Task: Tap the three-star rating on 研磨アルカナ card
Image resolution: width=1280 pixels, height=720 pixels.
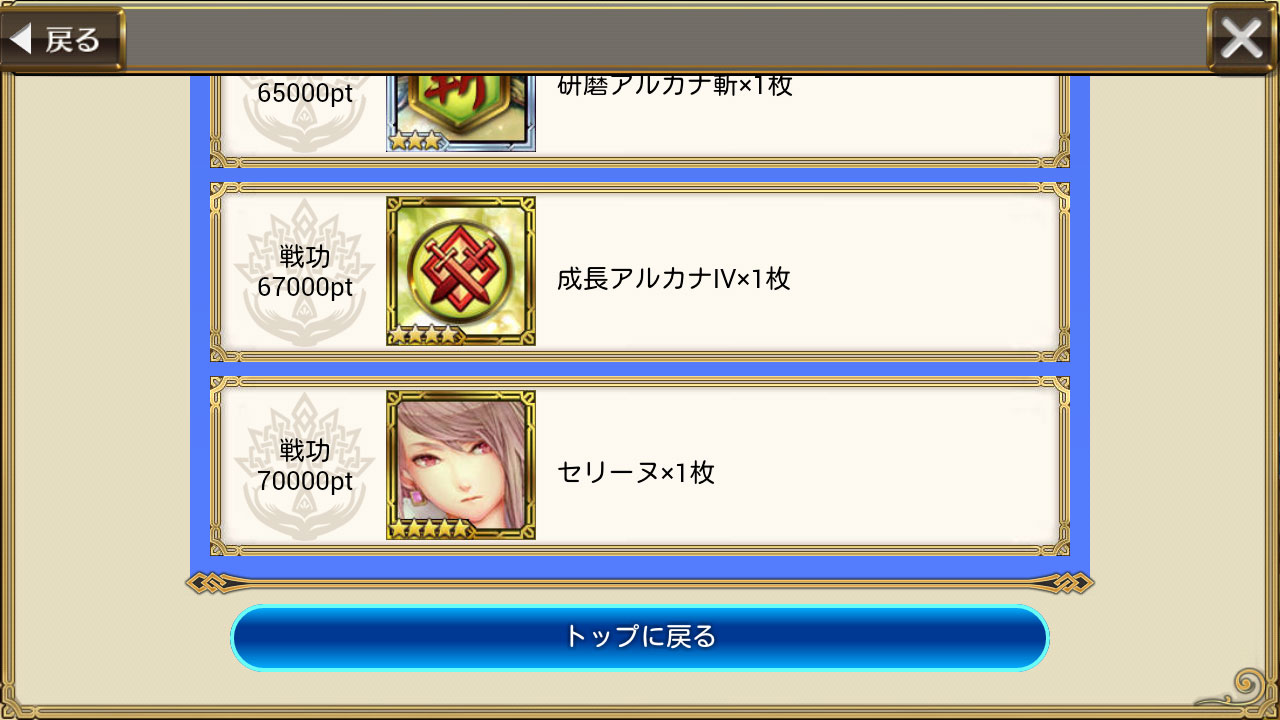Action: click(x=415, y=141)
